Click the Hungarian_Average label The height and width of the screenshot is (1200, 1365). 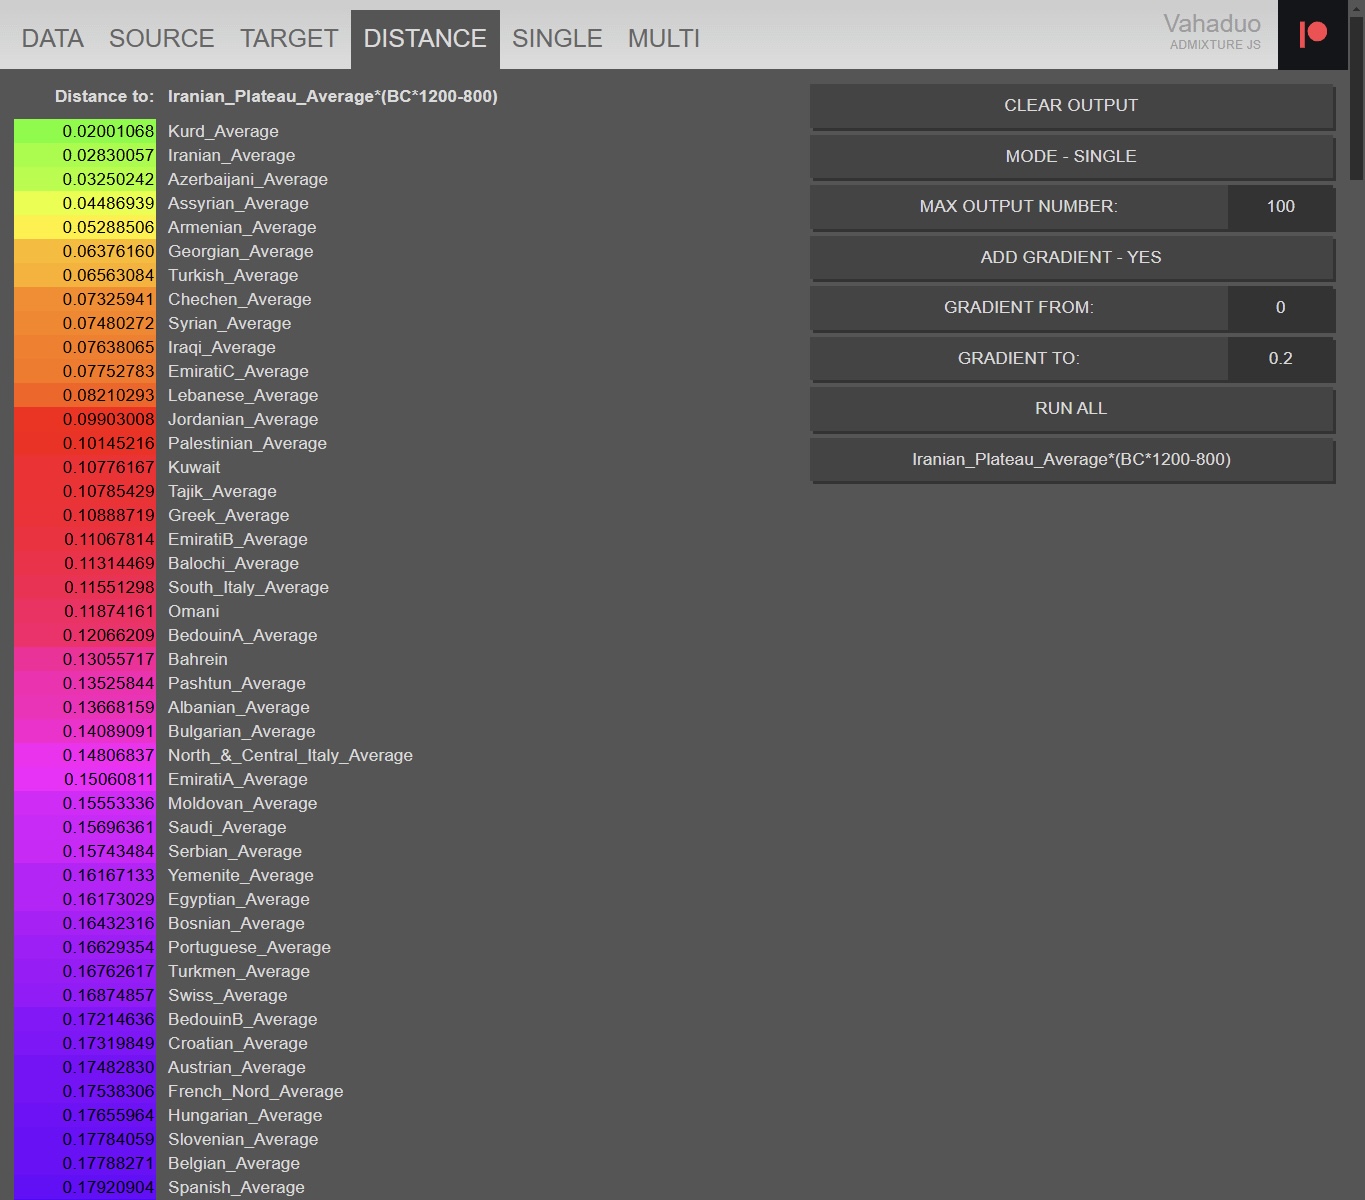click(245, 1116)
